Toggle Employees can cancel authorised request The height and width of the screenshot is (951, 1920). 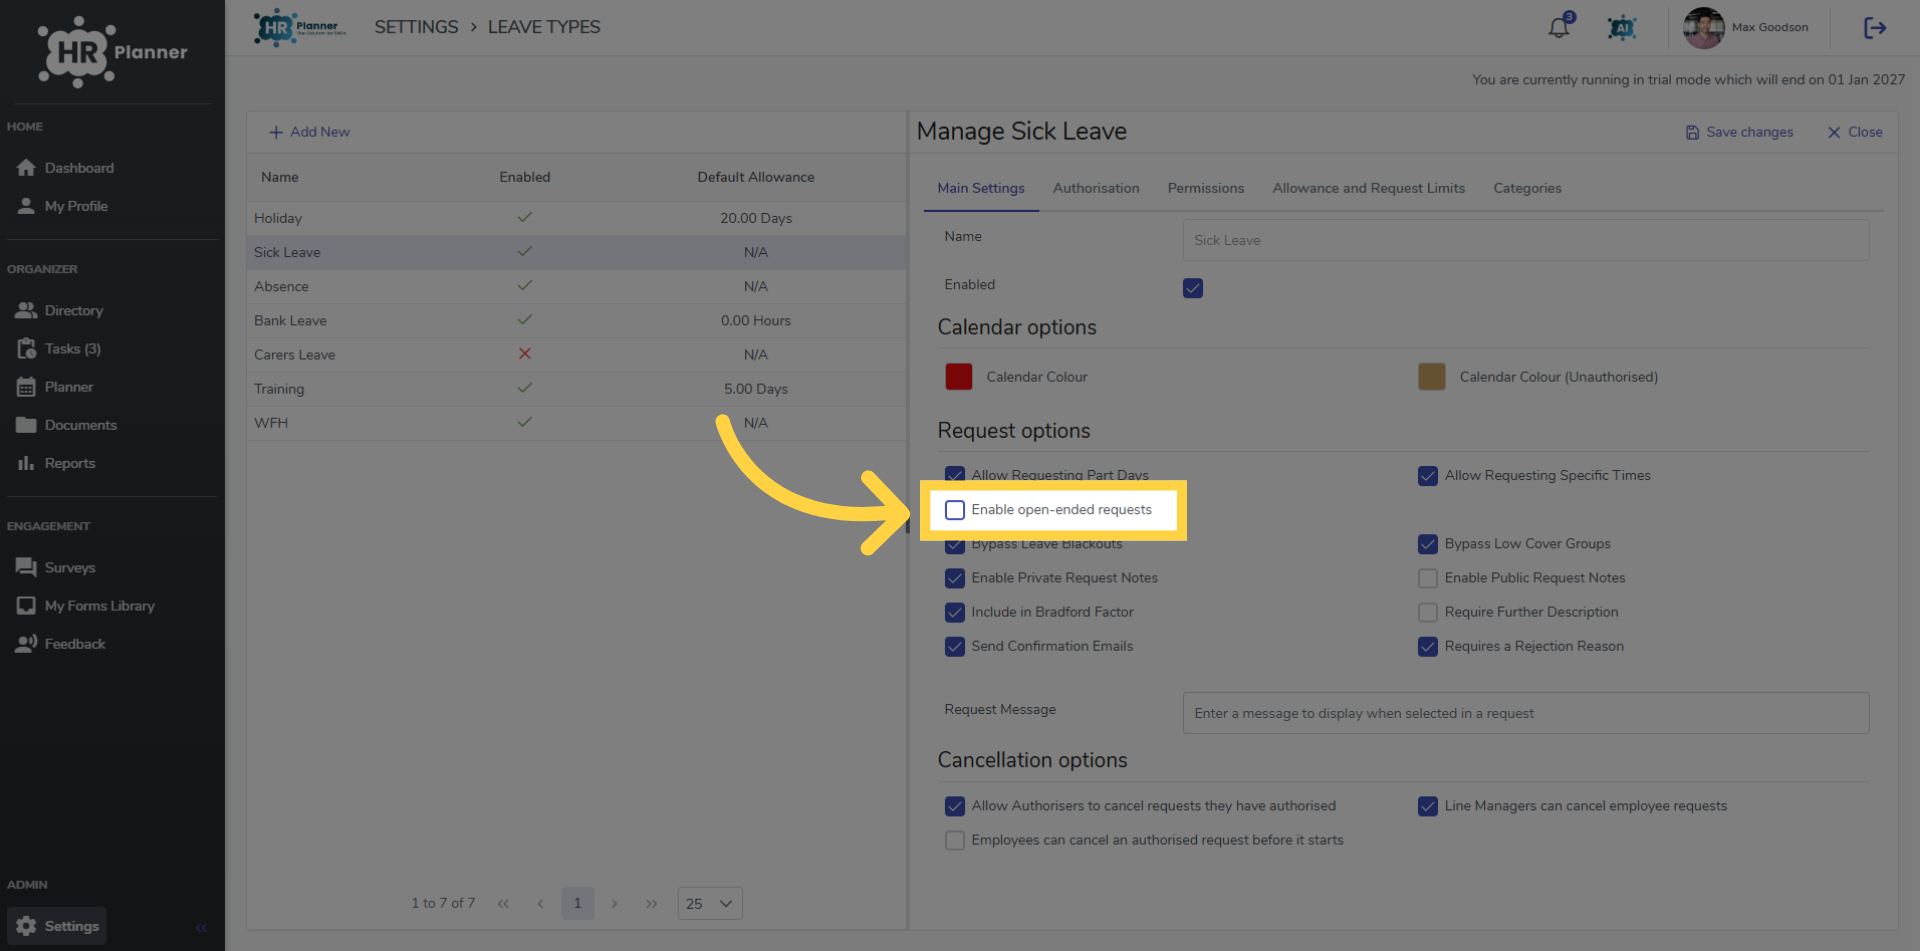pyautogui.click(x=955, y=840)
